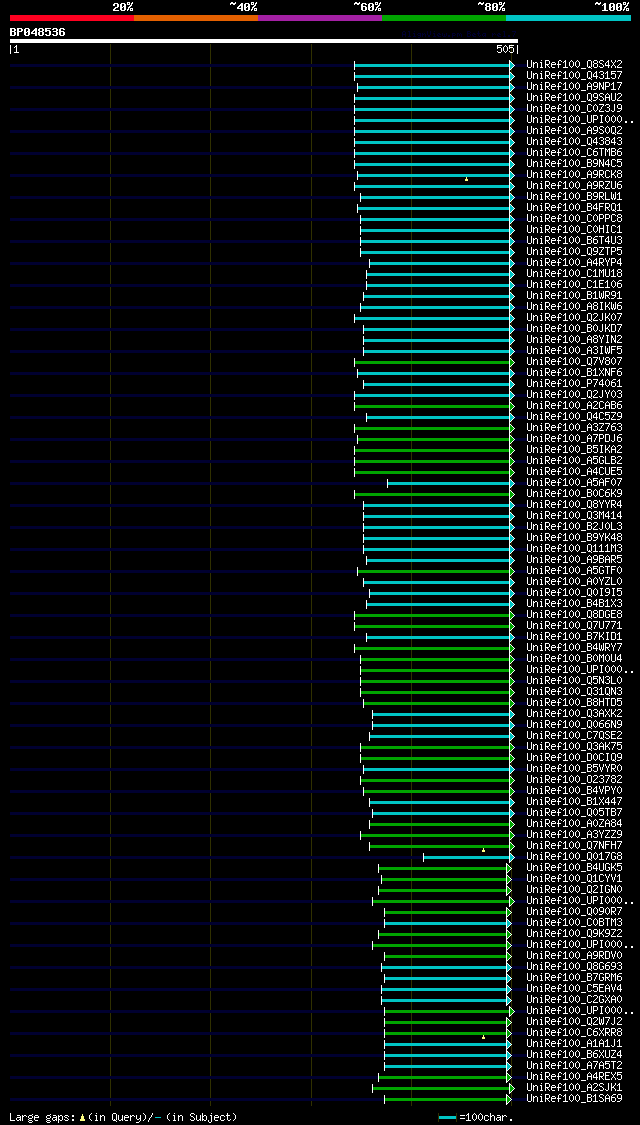
Task: Open hit UniRef100_B6T4U3
Action: coord(574,240)
